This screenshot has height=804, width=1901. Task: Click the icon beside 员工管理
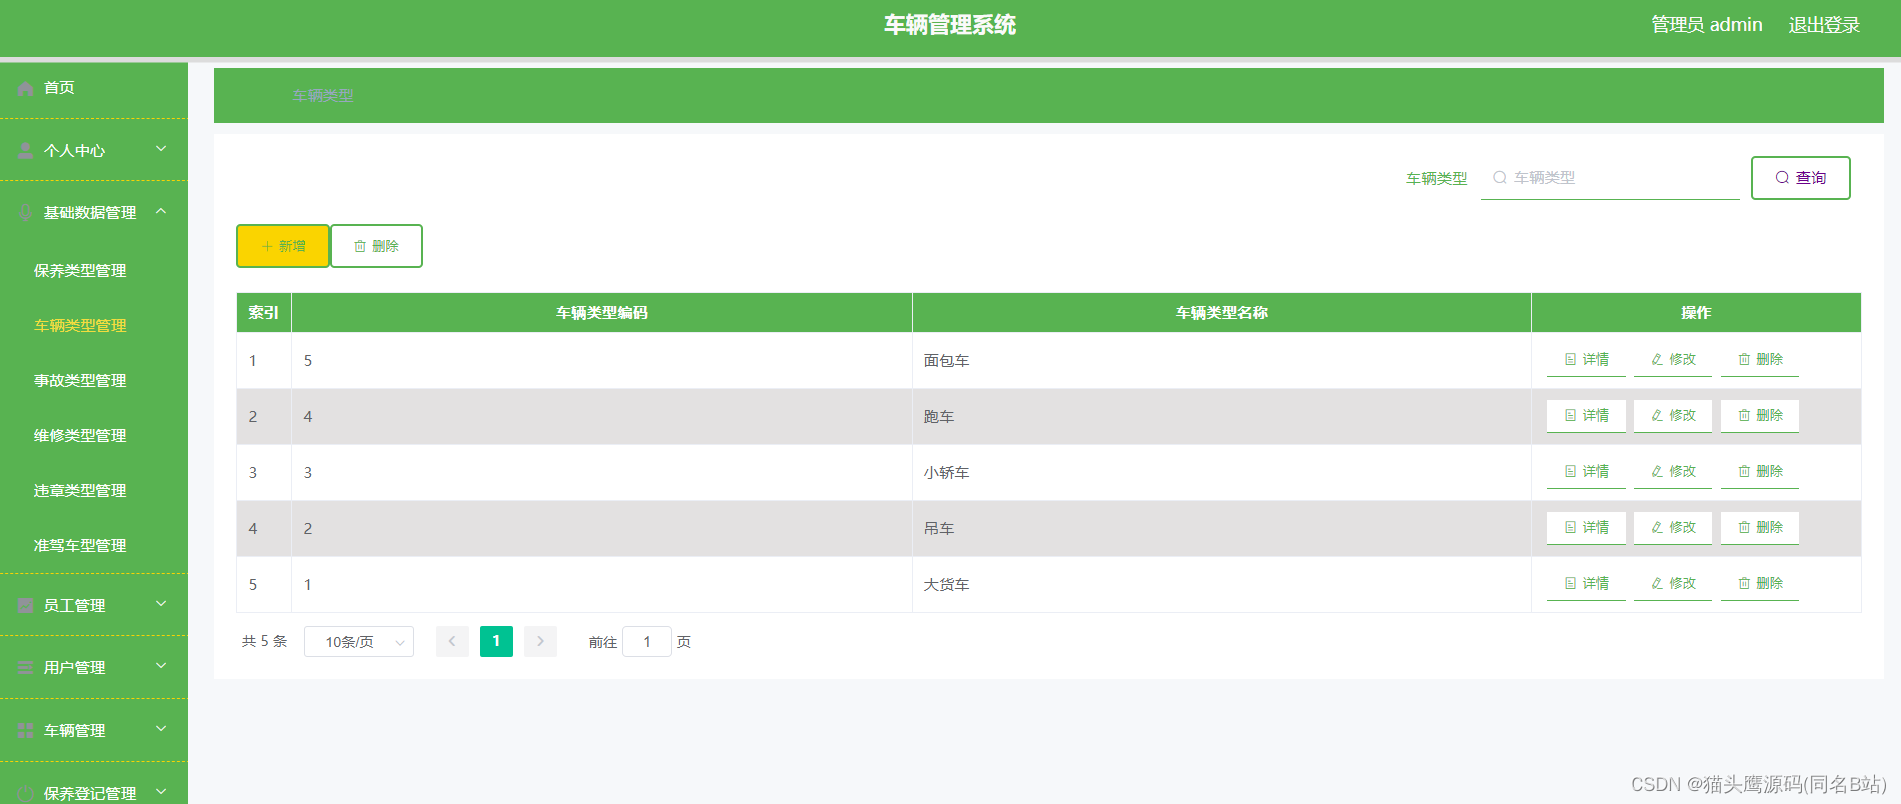(x=26, y=606)
